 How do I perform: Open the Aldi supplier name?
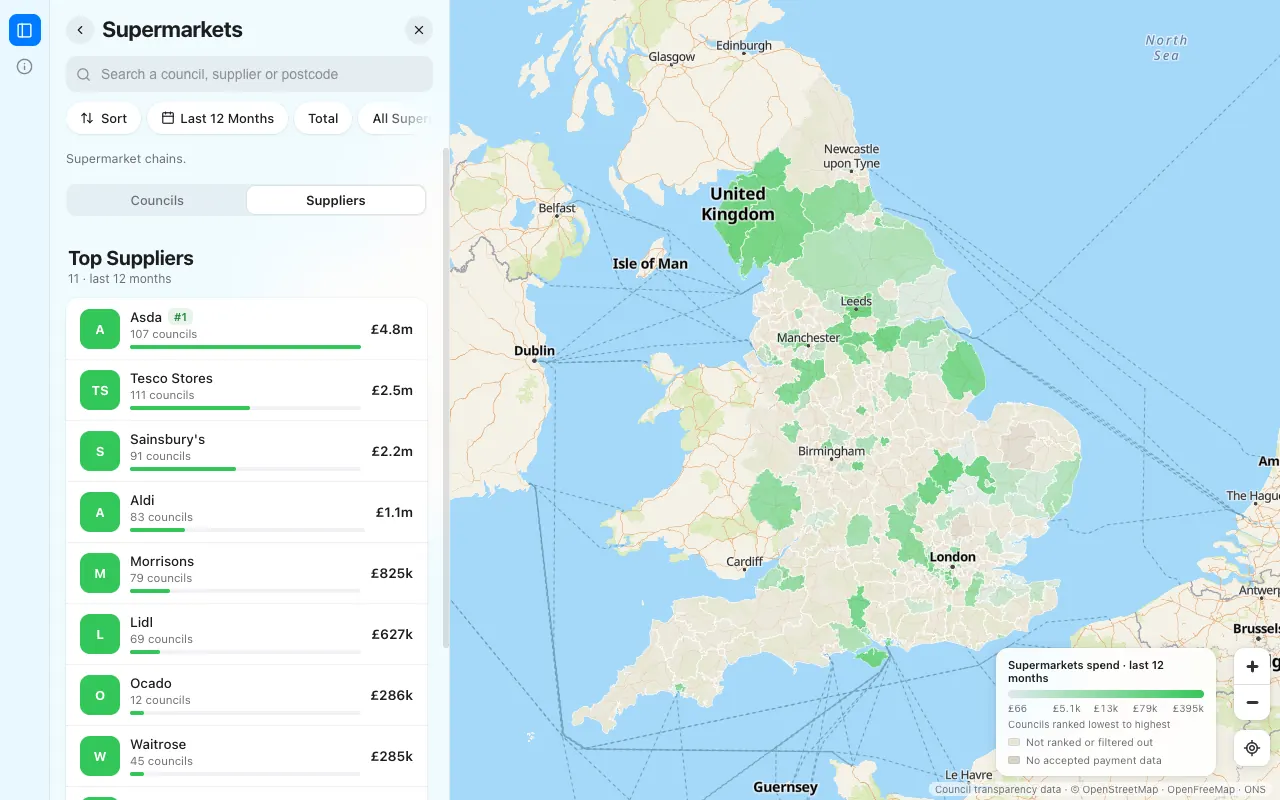142,500
